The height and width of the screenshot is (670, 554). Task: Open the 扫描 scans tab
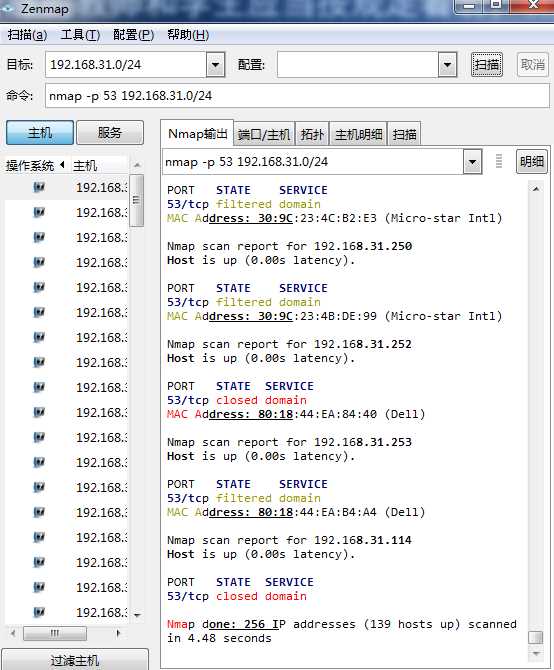(405, 135)
